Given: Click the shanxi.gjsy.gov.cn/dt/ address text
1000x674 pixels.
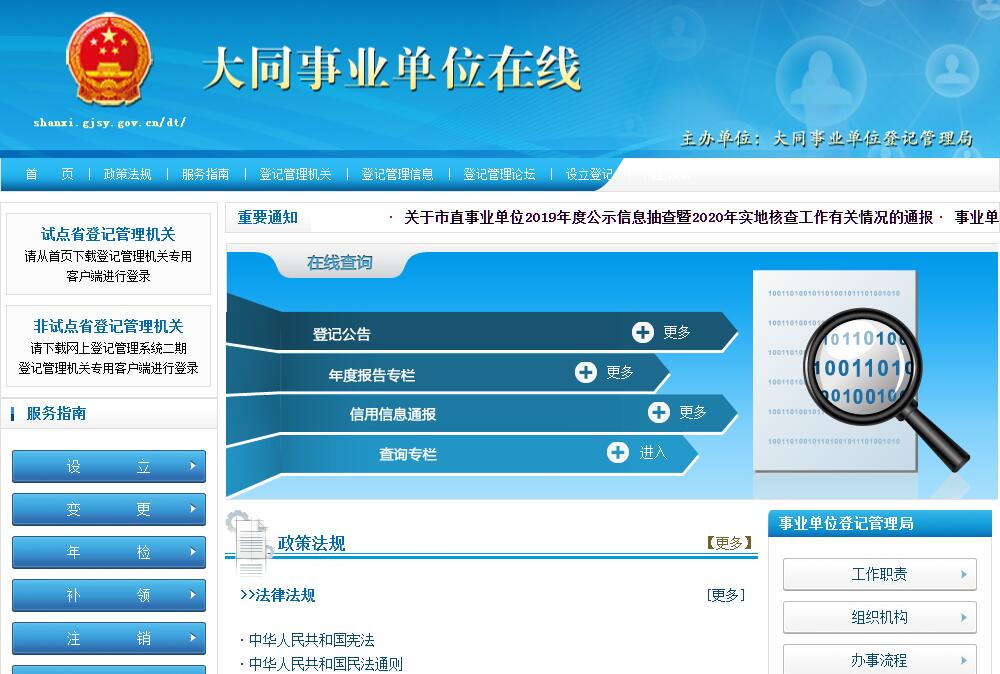Looking at the screenshot, I should coord(110,122).
